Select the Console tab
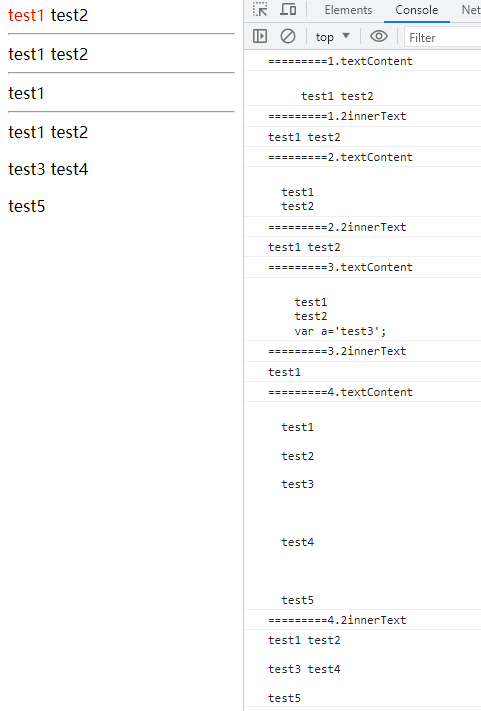The width and height of the screenshot is (481, 711). pos(417,10)
